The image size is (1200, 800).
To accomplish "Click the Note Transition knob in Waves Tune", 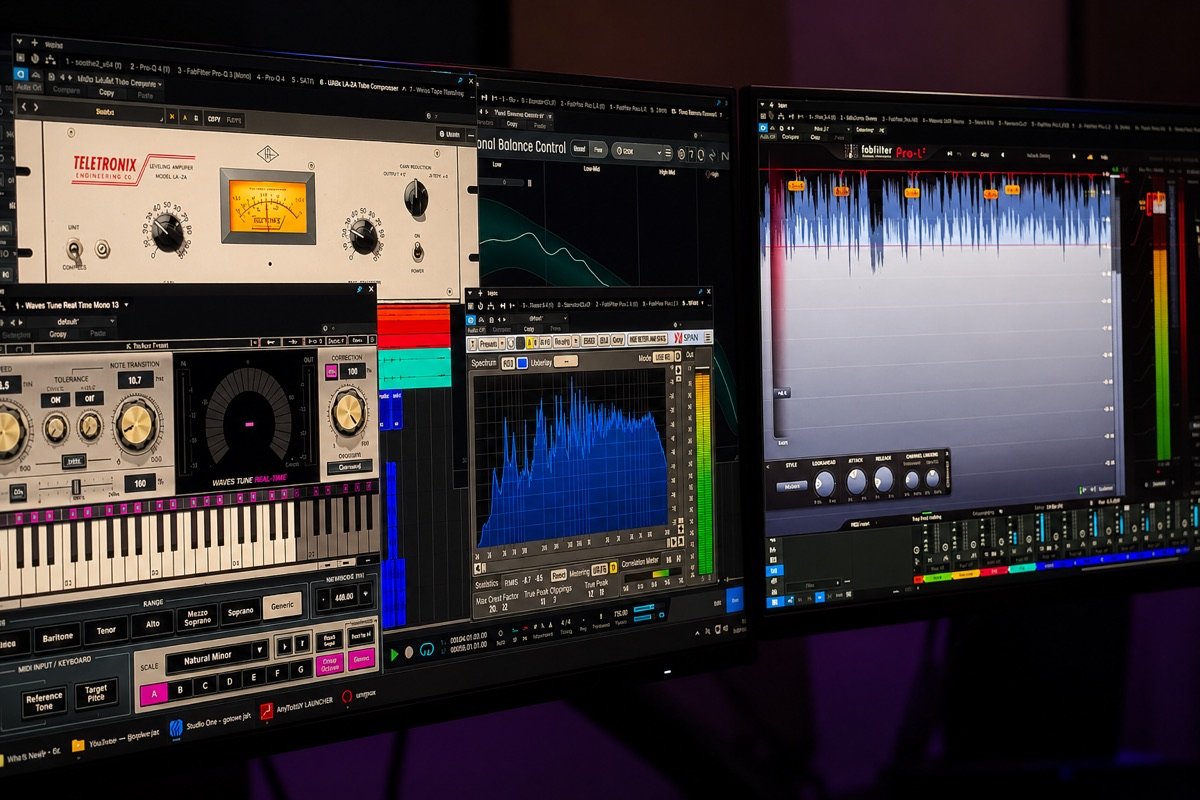I will 135,424.
